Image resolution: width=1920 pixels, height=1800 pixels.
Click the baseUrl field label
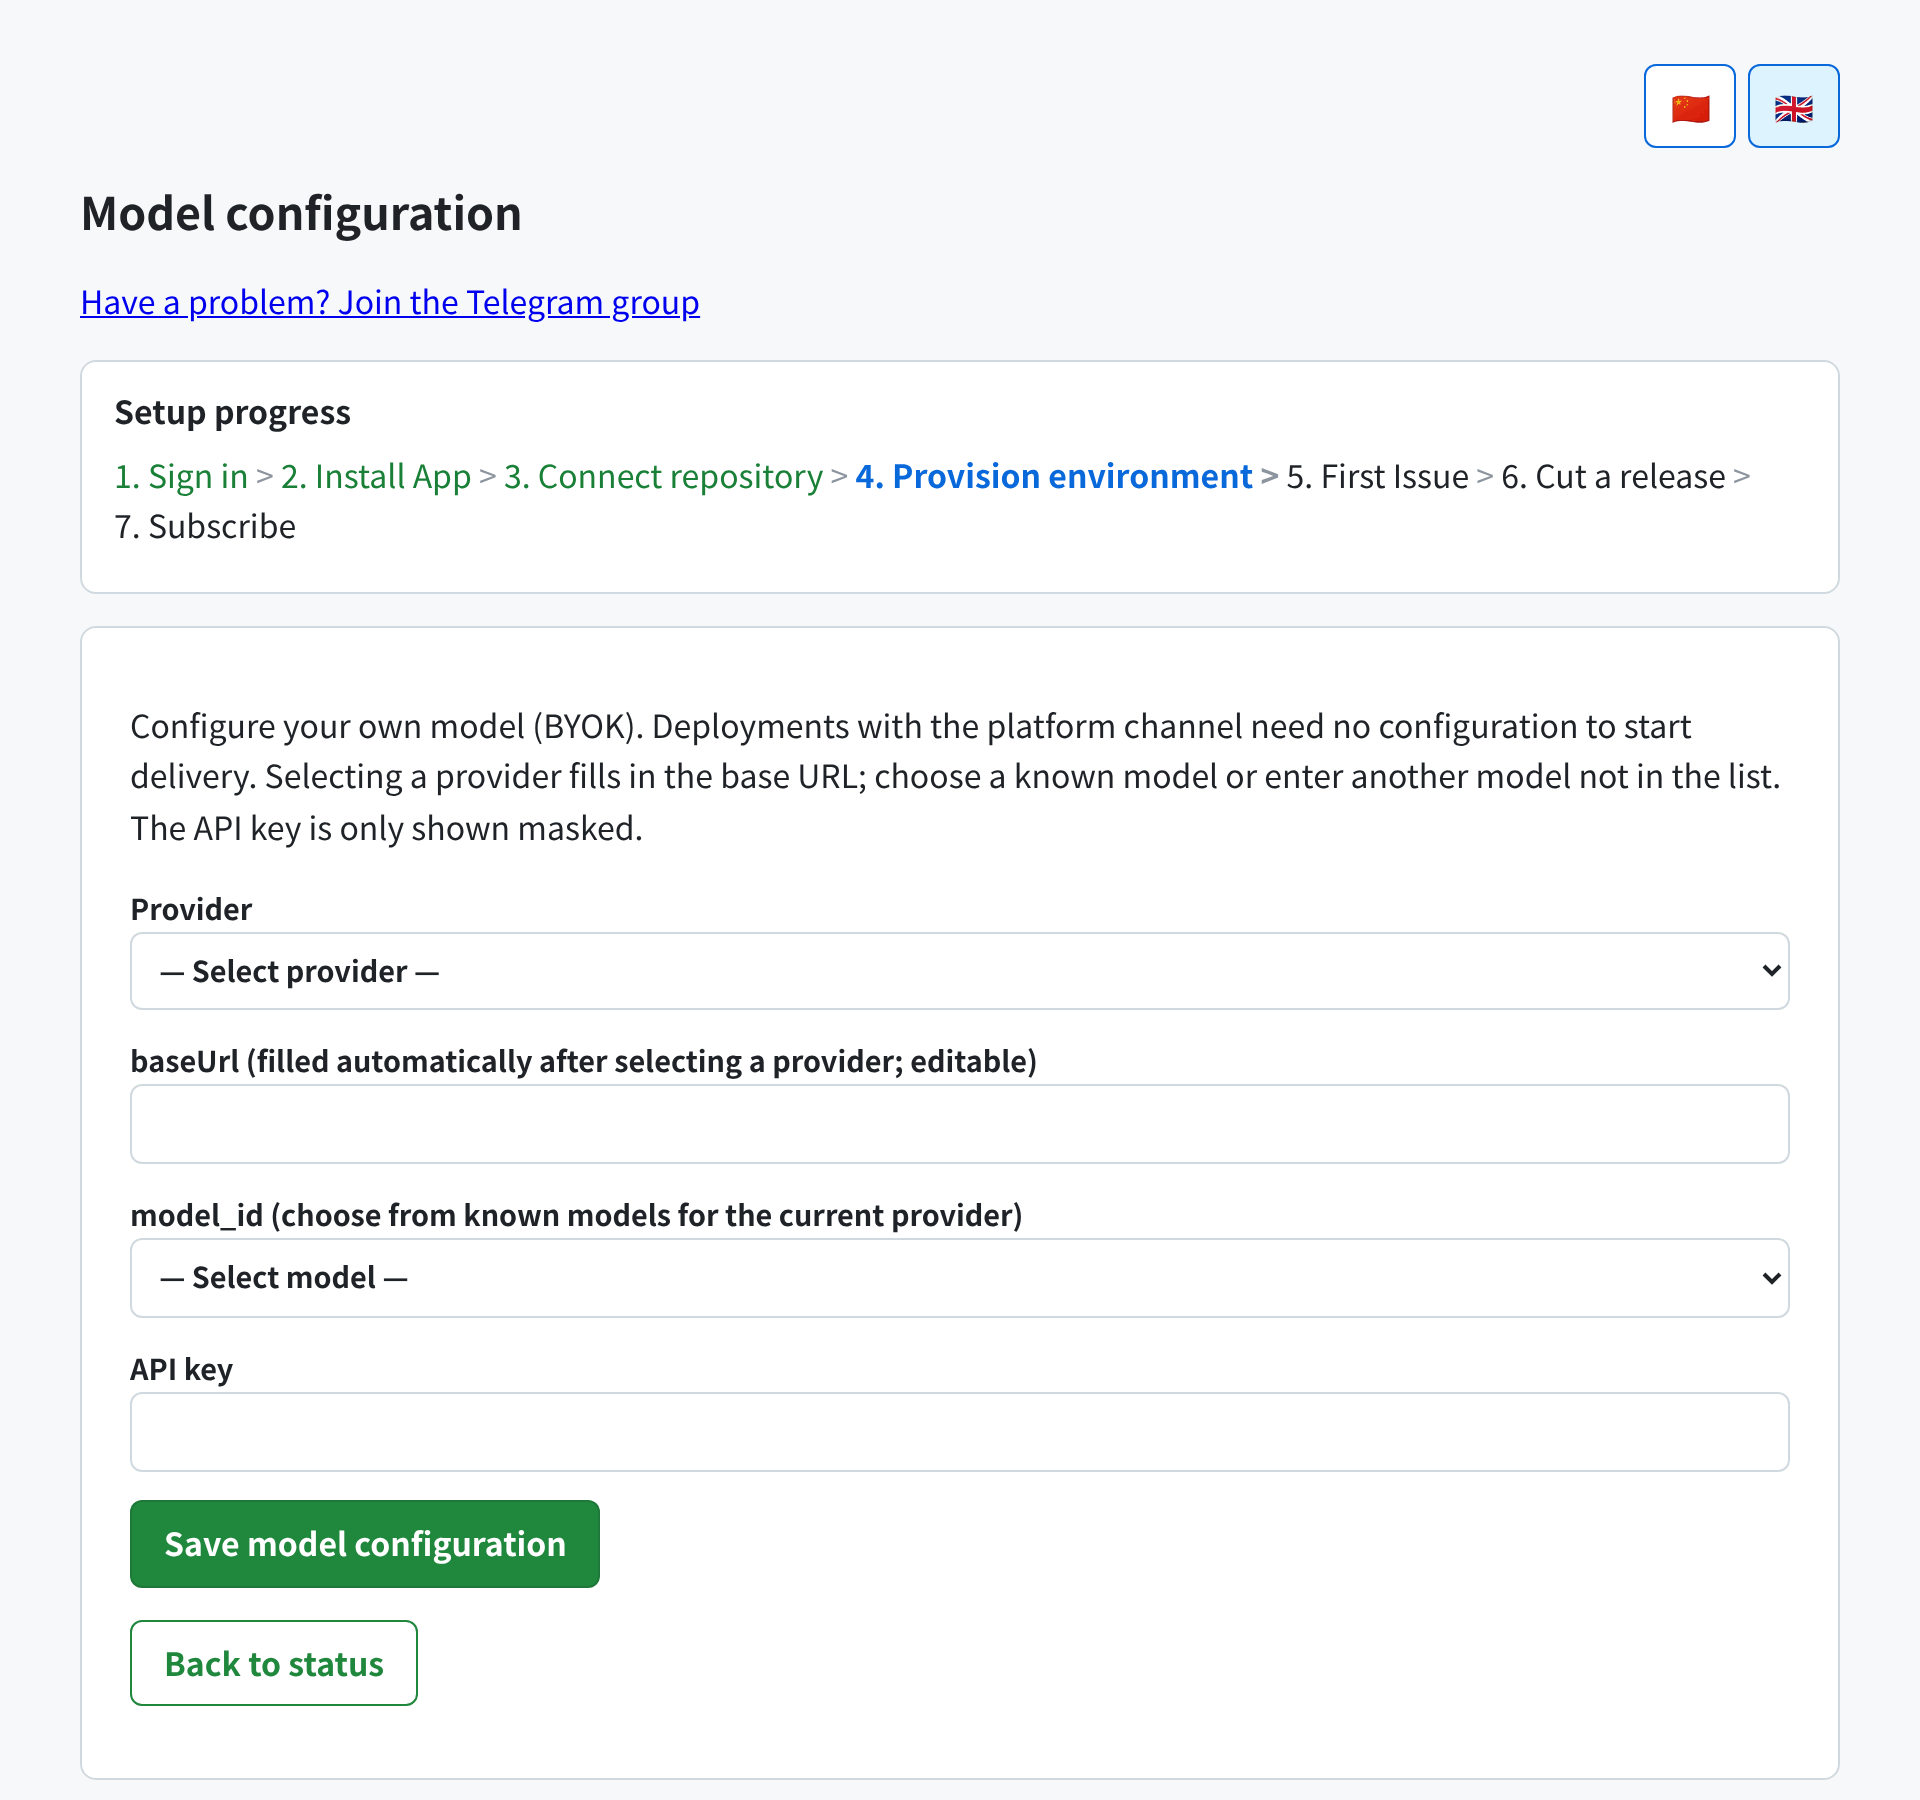click(x=584, y=1061)
